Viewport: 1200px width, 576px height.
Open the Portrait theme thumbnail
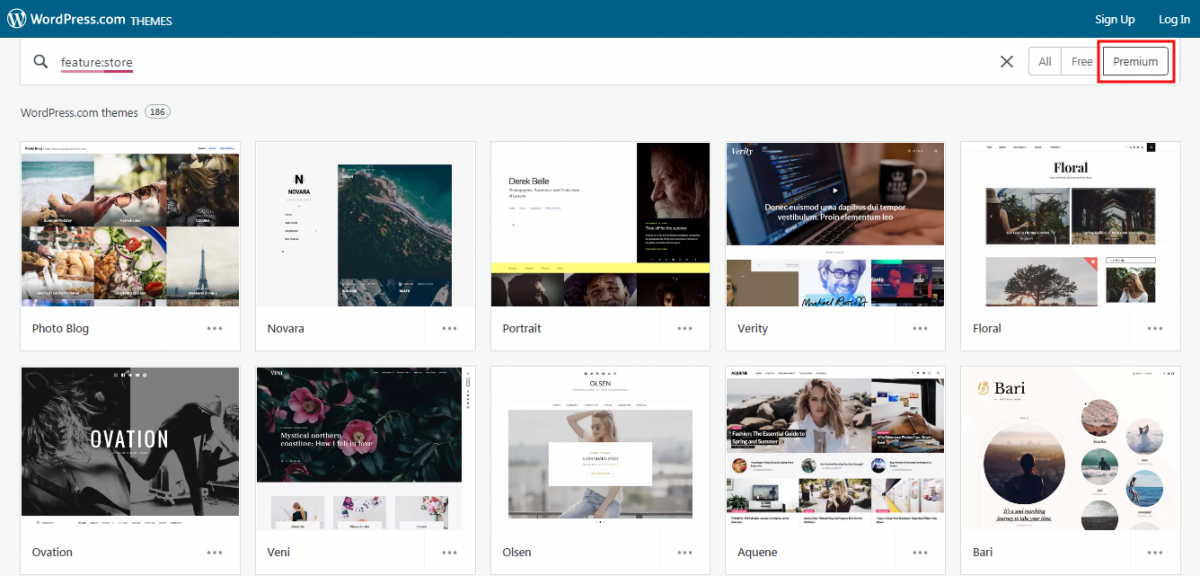[x=600, y=224]
